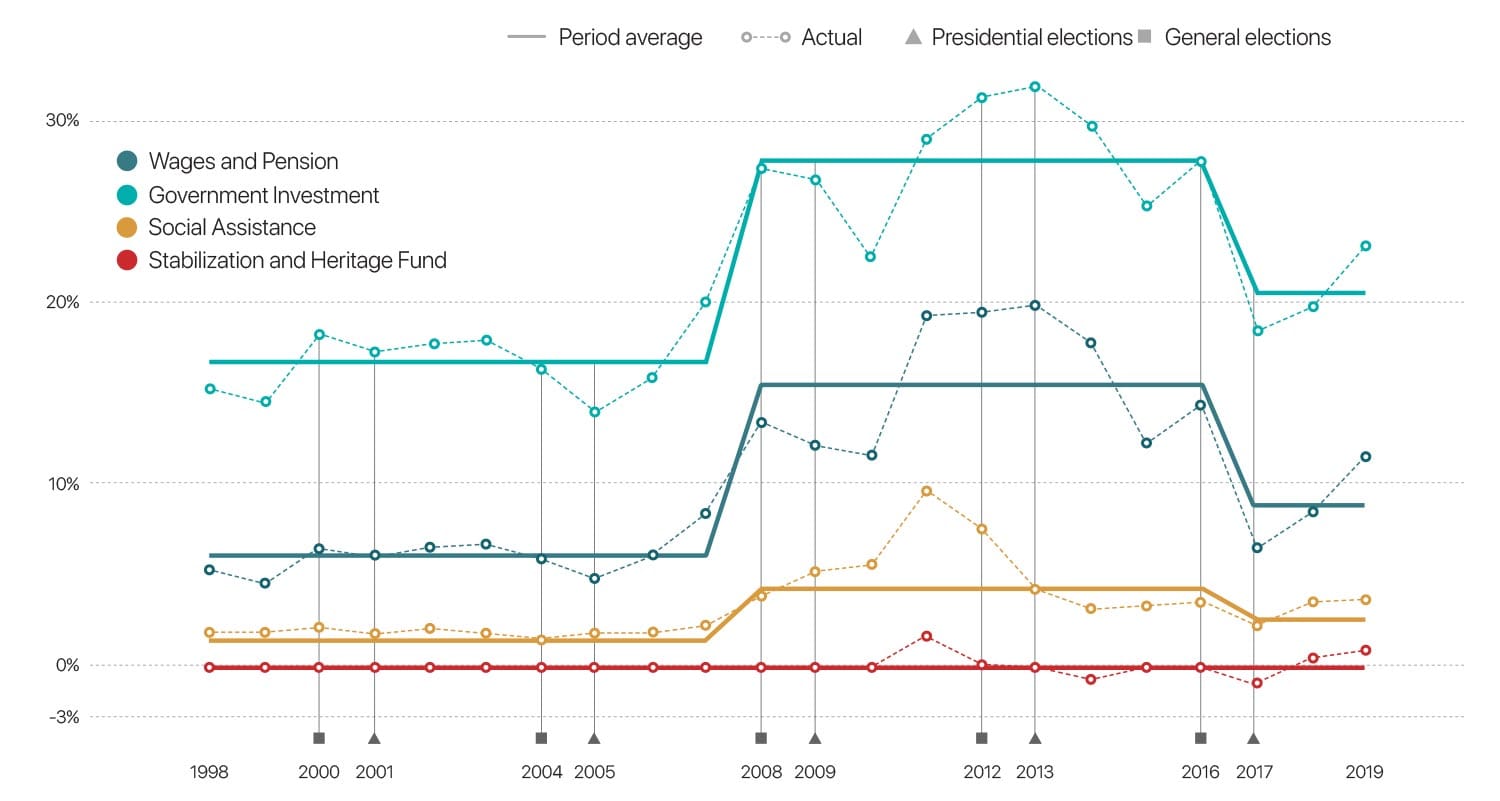This screenshot has height=801, width=1500.
Task: Click the 2009 presidential election triangle marker
Action: (815, 738)
